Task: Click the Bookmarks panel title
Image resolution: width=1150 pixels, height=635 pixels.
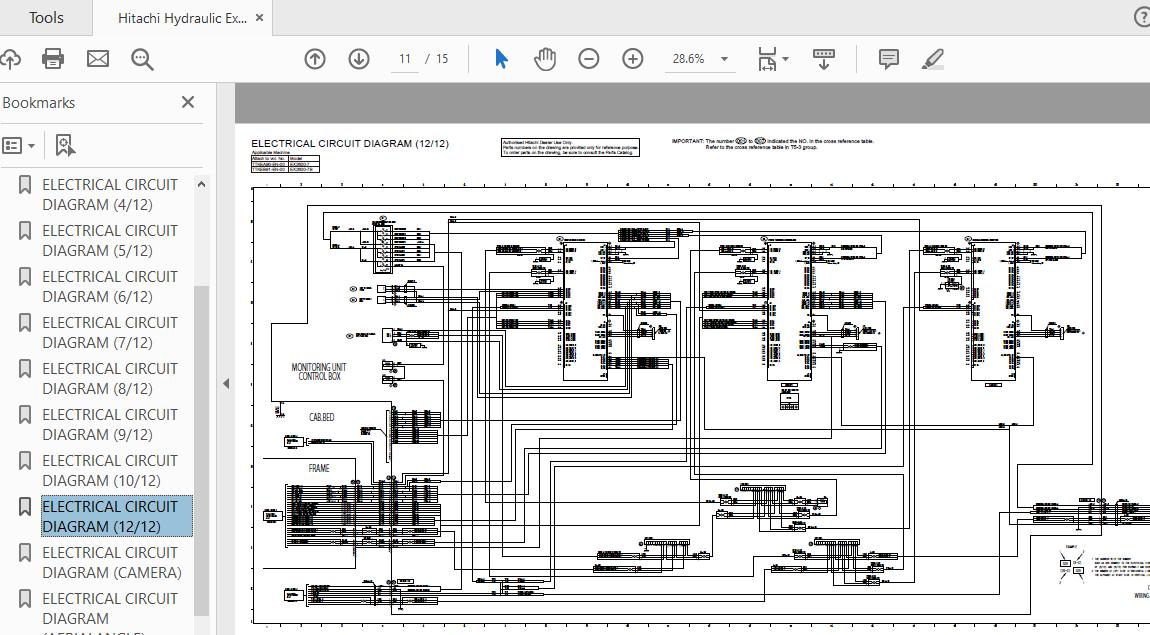Action: [39, 103]
